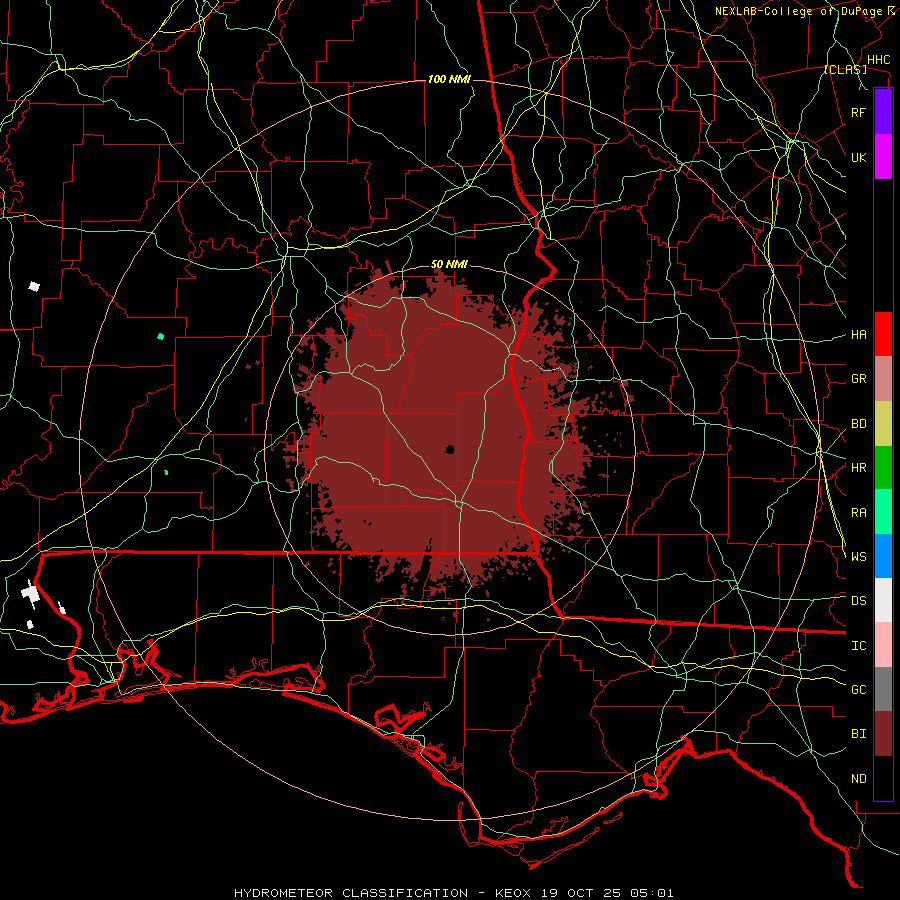900x900 pixels.
Task: Click the 100 NMI range ring label
Action: [x=449, y=79]
